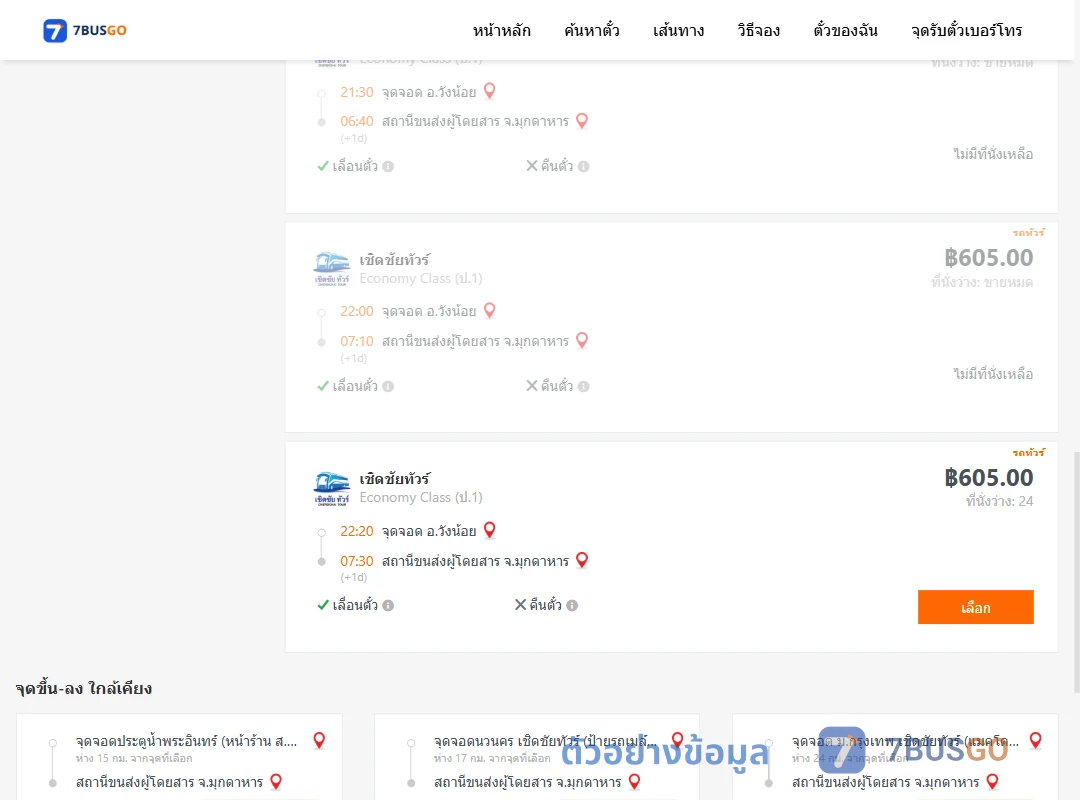The width and height of the screenshot is (1080, 800).
Task: Open ตั๋วของฉัน page
Action: click(845, 30)
